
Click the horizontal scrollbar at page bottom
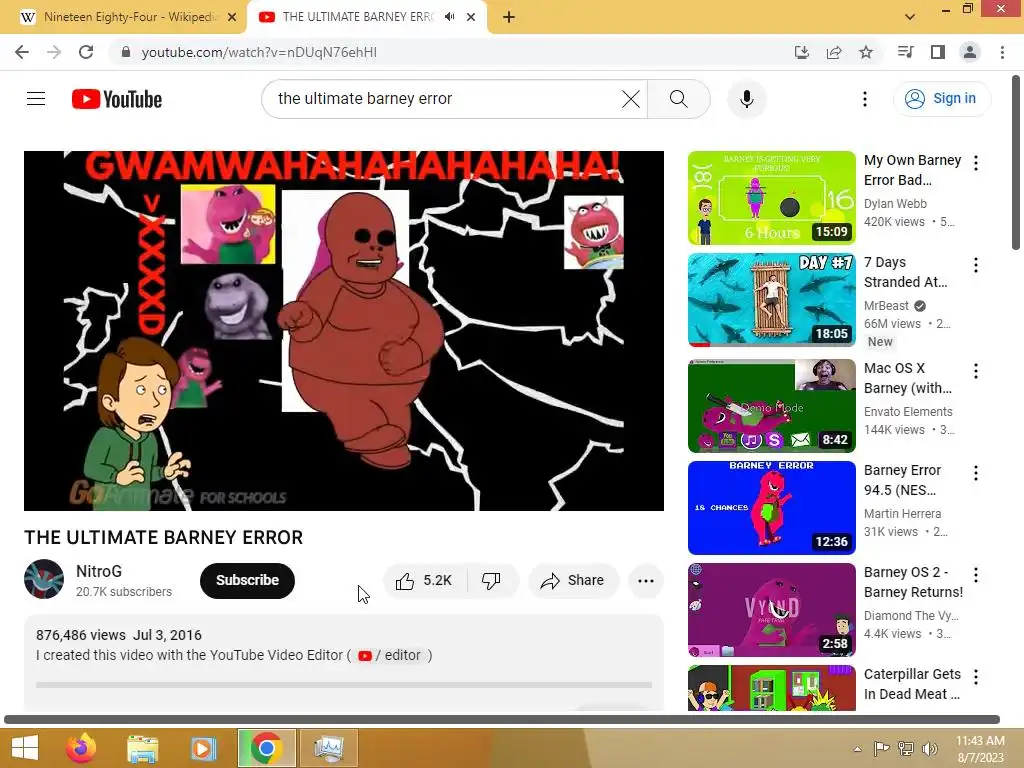pyautogui.click(x=502, y=720)
